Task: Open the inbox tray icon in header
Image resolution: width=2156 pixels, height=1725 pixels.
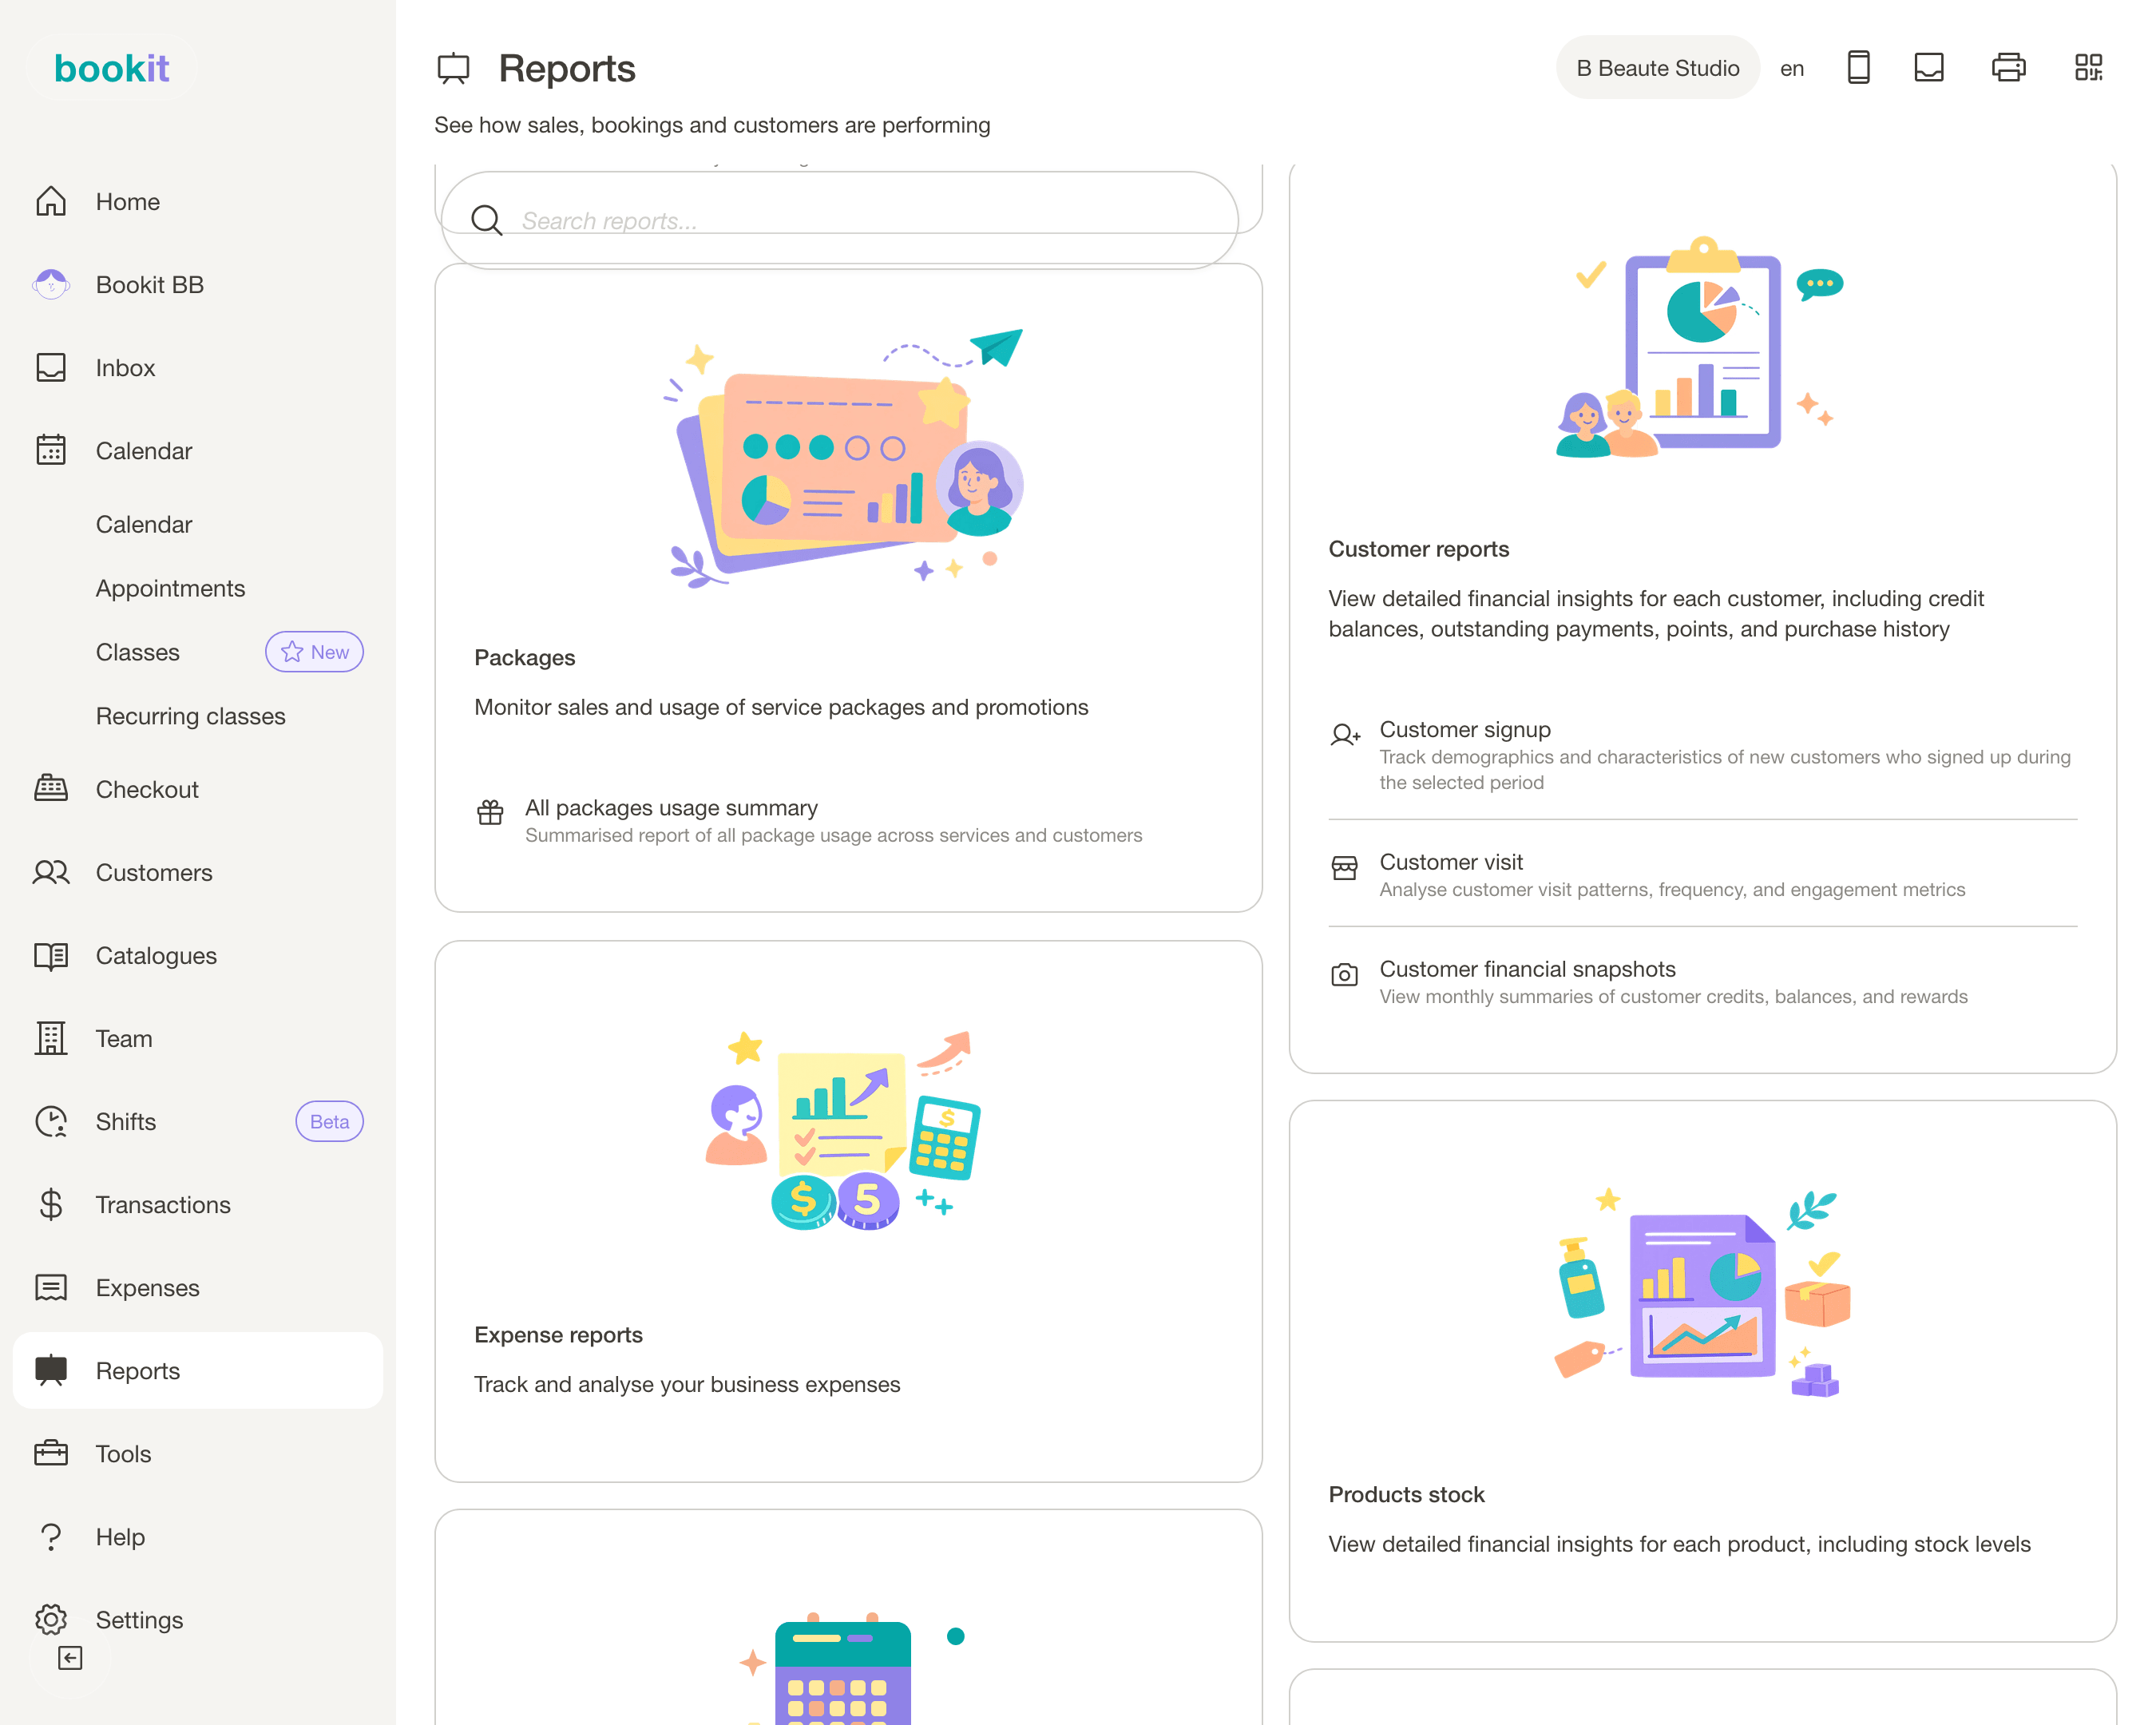Action: pos(1928,68)
